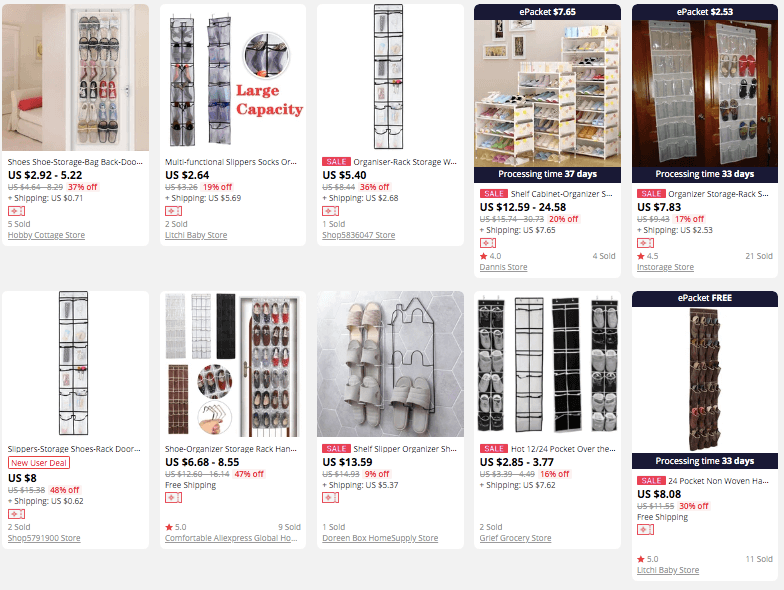This screenshot has height=590, width=784.
Task: Visit Grief Grocery Store link
Action: pyautogui.click(x=515, y=538)
